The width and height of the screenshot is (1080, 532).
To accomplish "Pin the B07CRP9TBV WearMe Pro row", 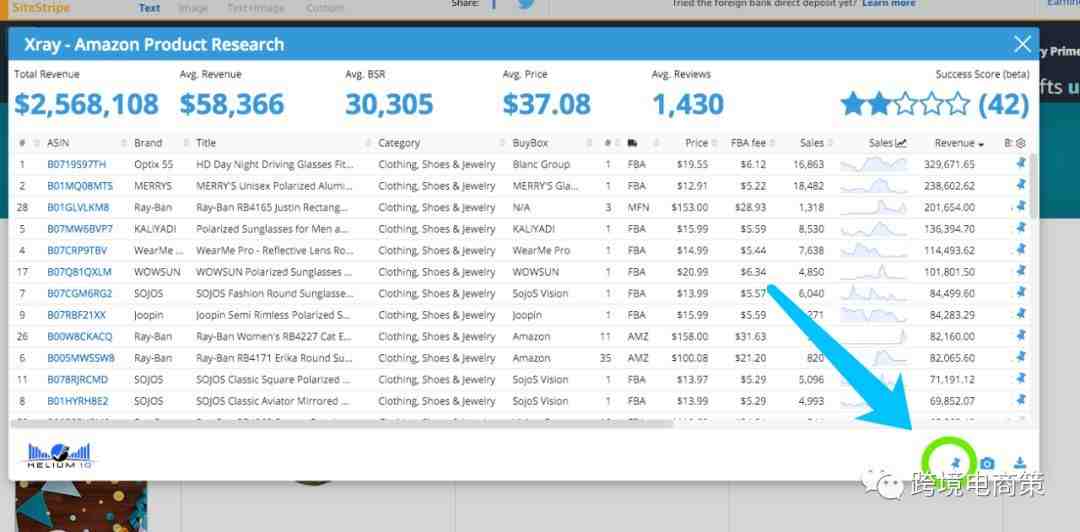I will pos(1021,249).
